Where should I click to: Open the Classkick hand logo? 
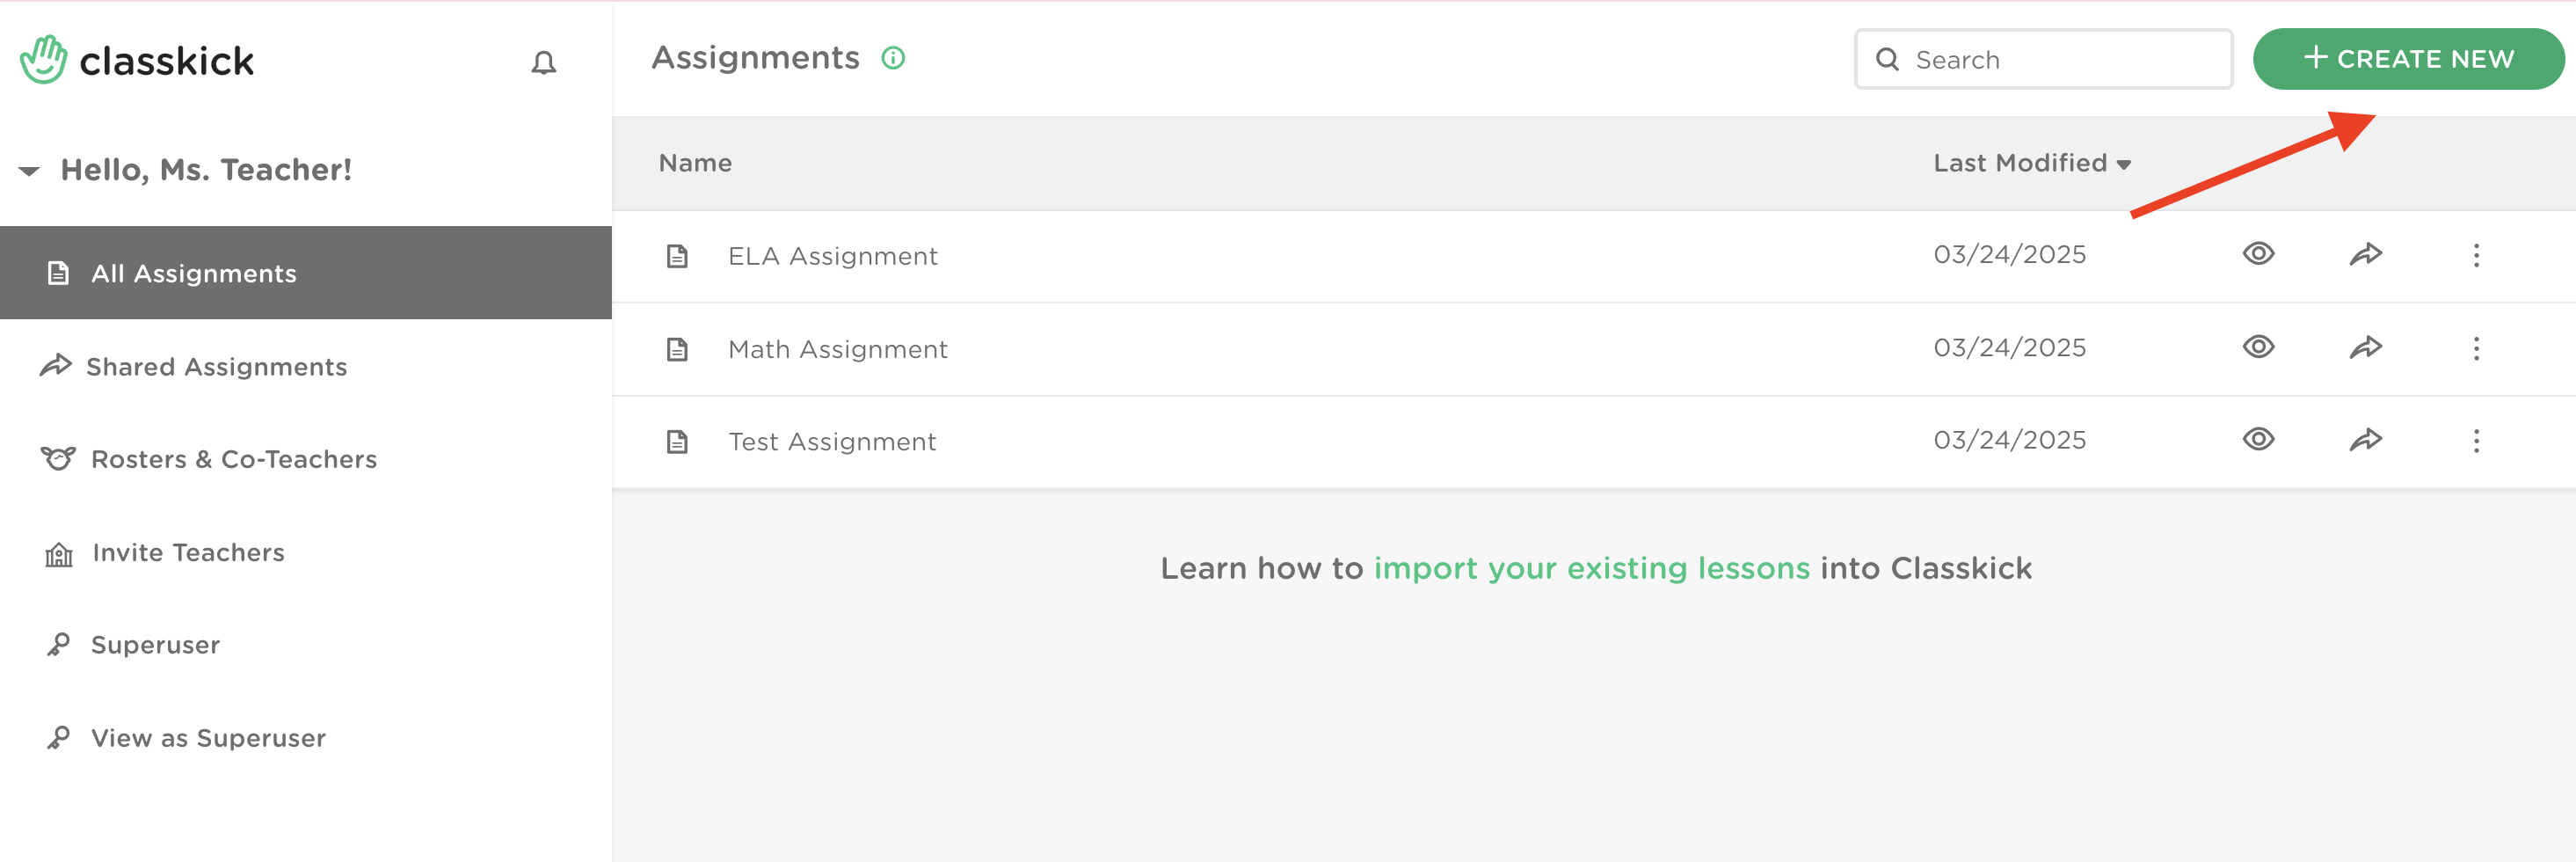click(43, 60)
